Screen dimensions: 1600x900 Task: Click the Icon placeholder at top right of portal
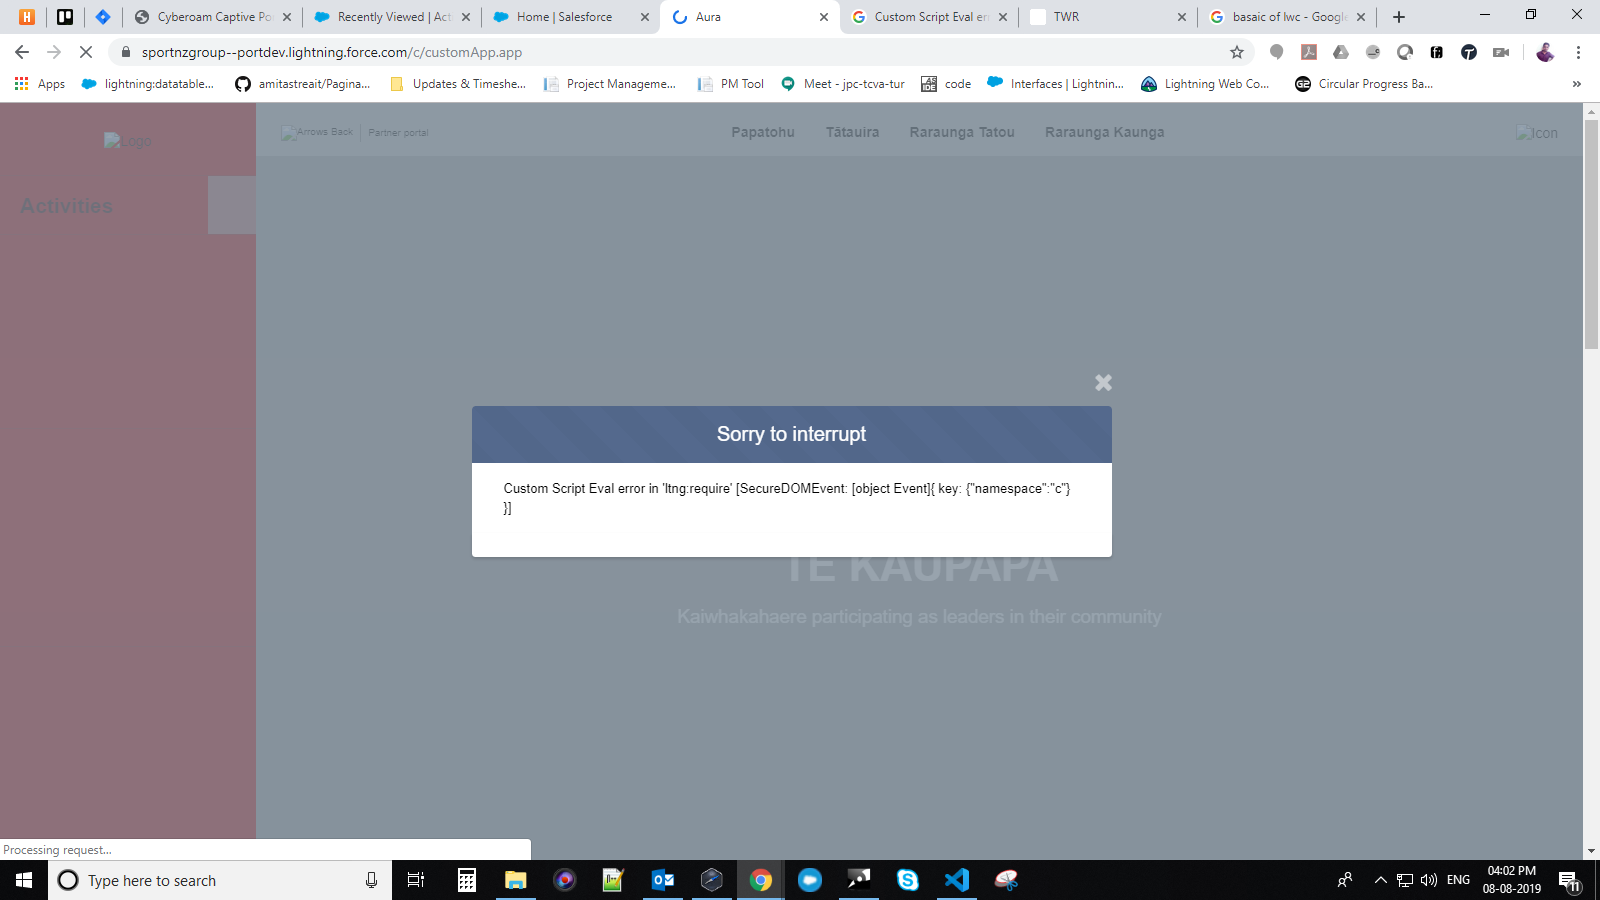pos(1538,132)
